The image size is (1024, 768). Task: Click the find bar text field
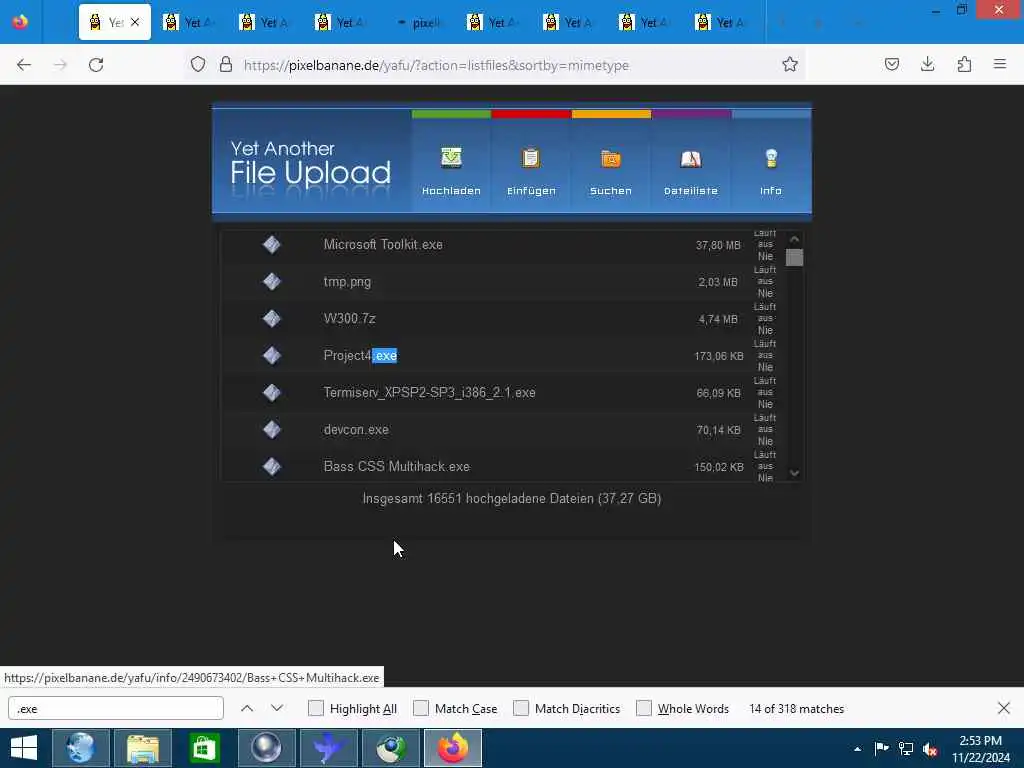tap(116, 709)
